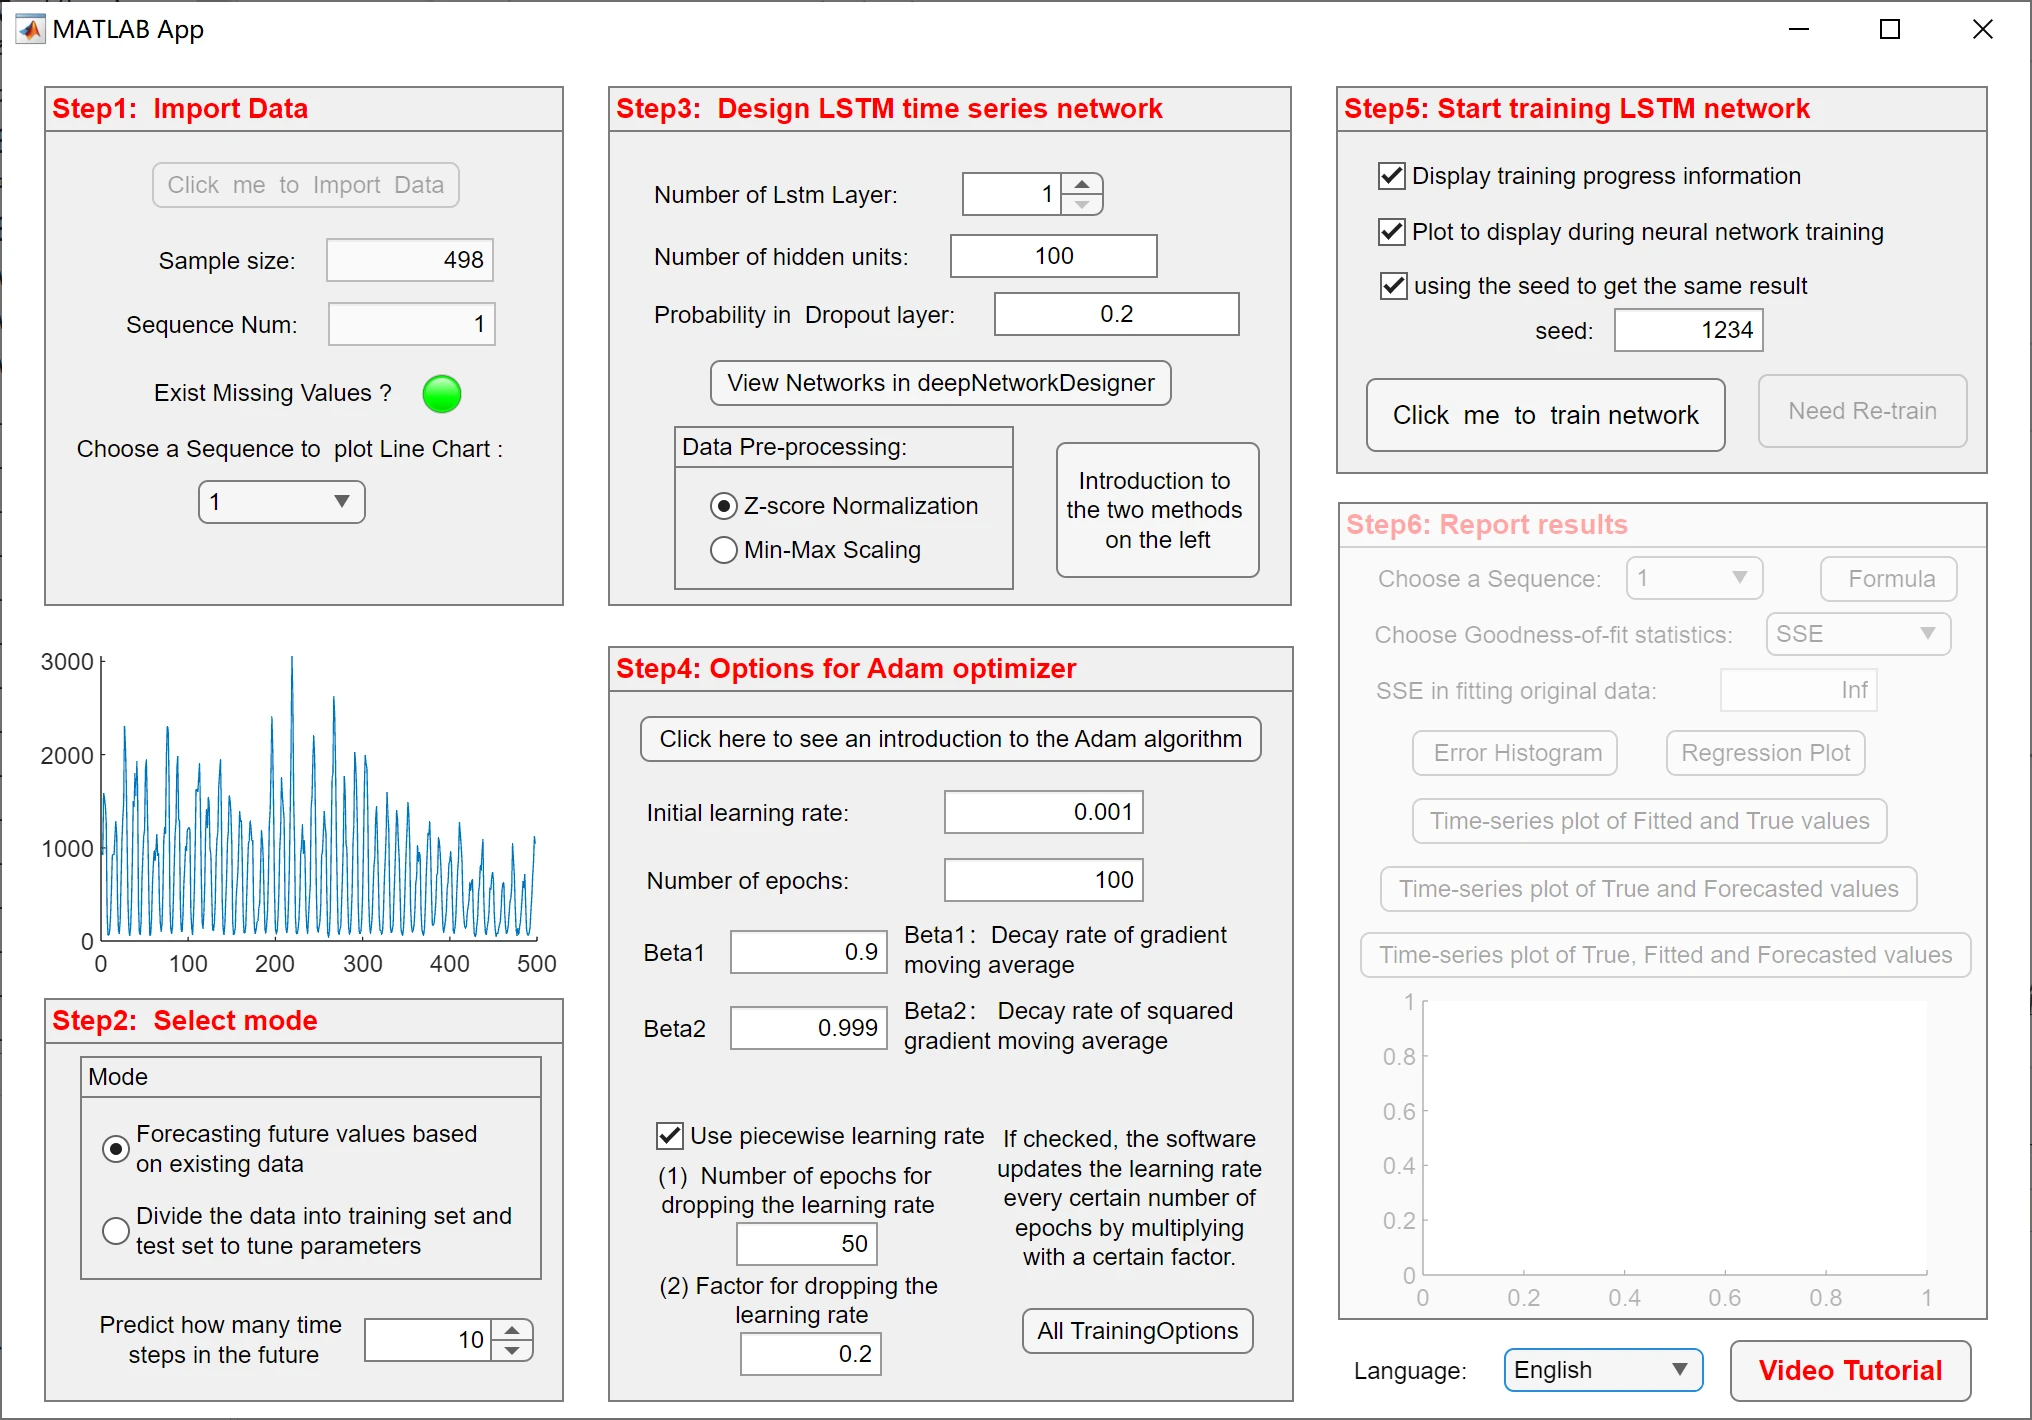
Task: Click me to train network button
Action: (1546, 415)
